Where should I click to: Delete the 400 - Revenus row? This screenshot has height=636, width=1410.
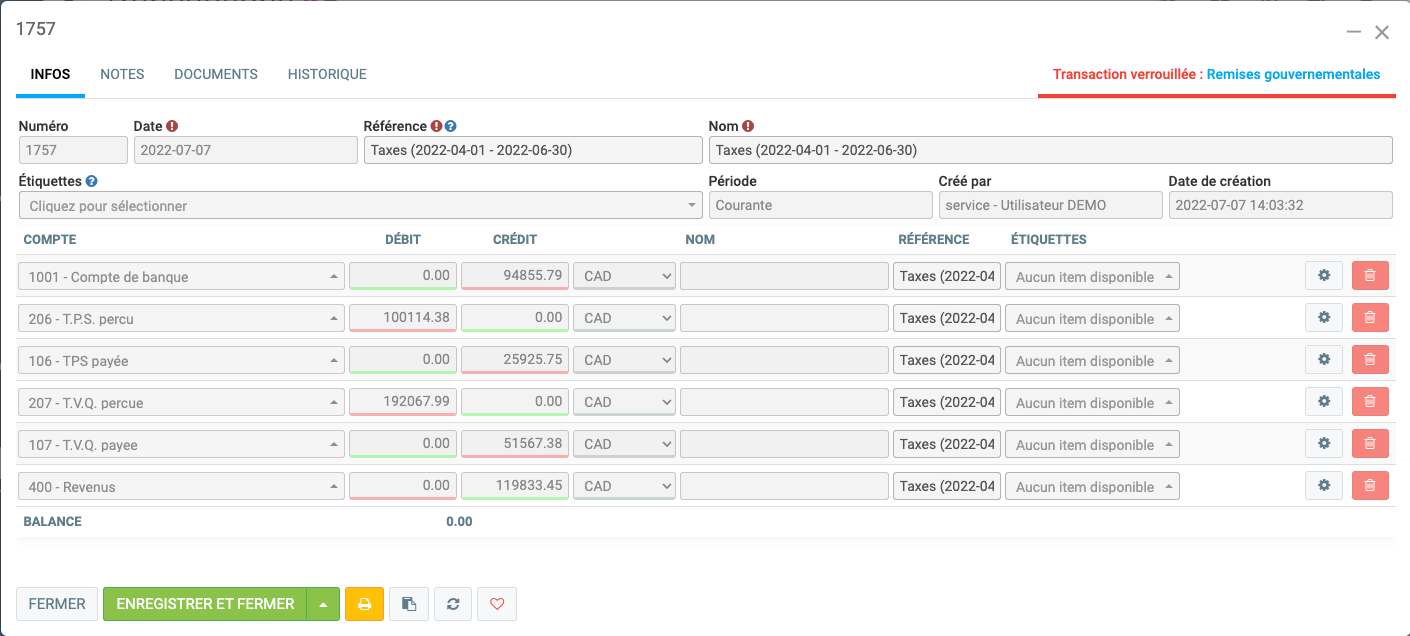pyautogui.click(x=1369, y=486)
